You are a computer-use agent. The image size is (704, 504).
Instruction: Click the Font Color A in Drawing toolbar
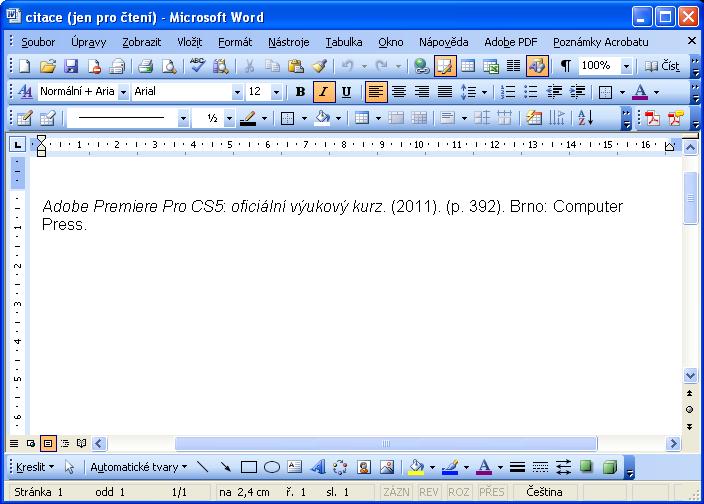coord(484,467)
